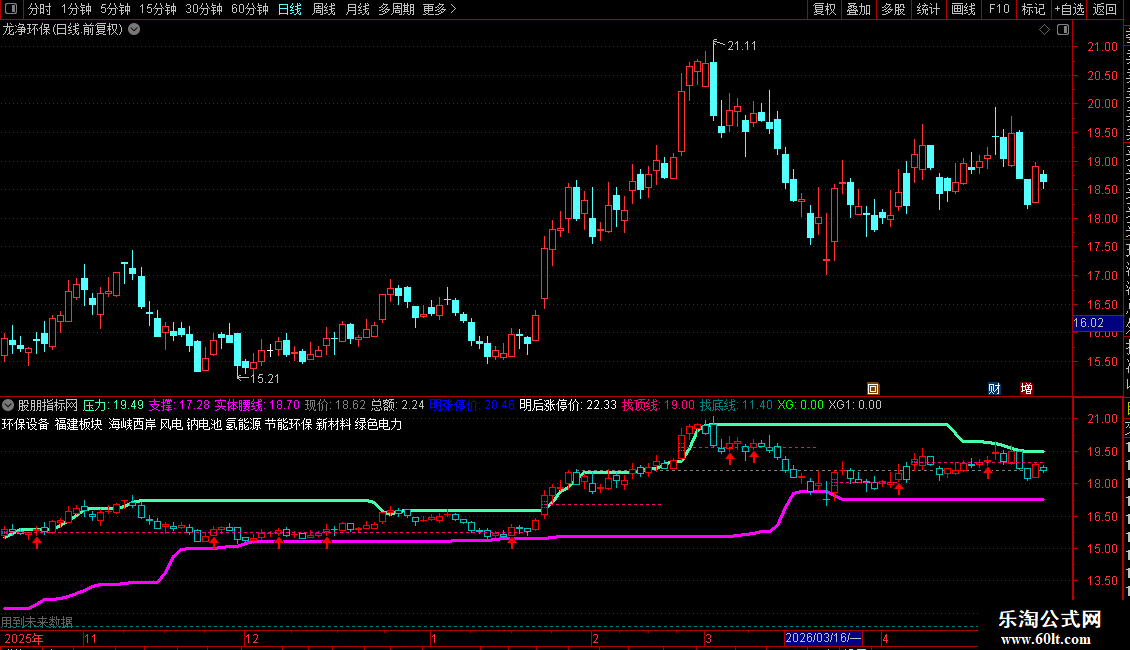Switch to 月线 monthly chart
Image resolution: width=1130 pixels, height=650 pixels.
tap(357, 9)
